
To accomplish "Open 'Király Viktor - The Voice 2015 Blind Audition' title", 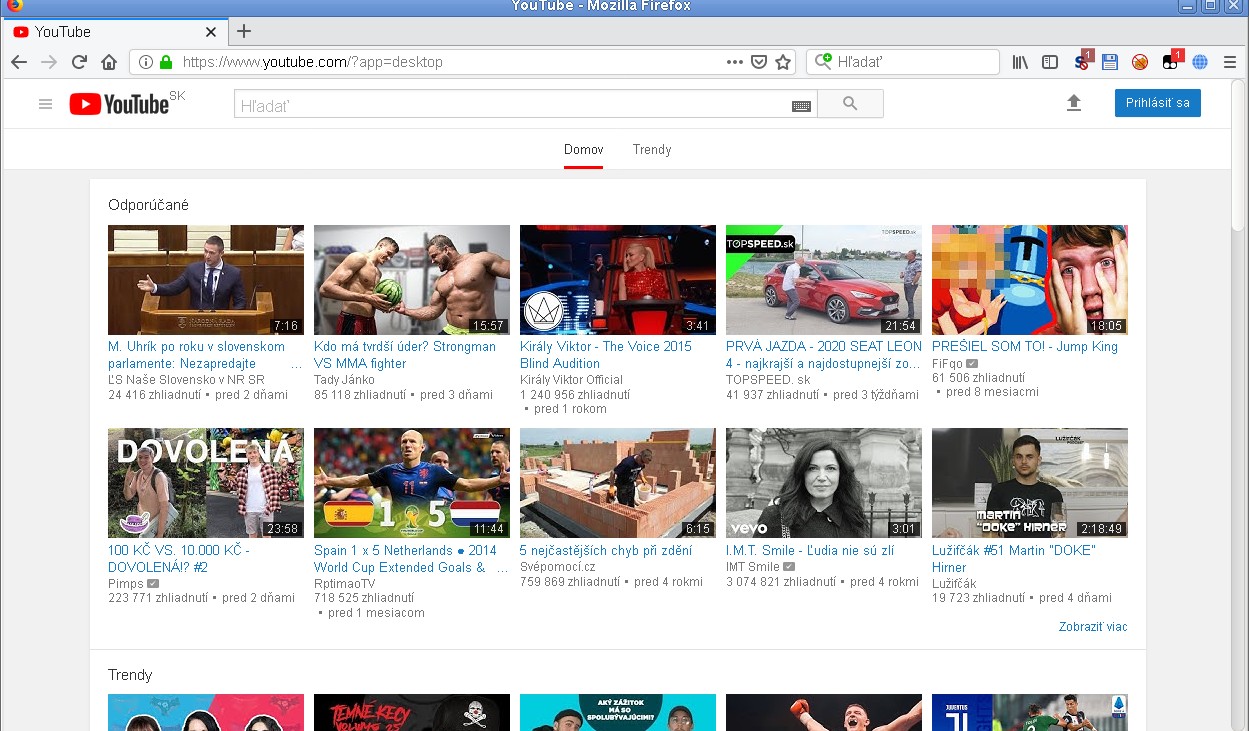I will tap(606, 355).
